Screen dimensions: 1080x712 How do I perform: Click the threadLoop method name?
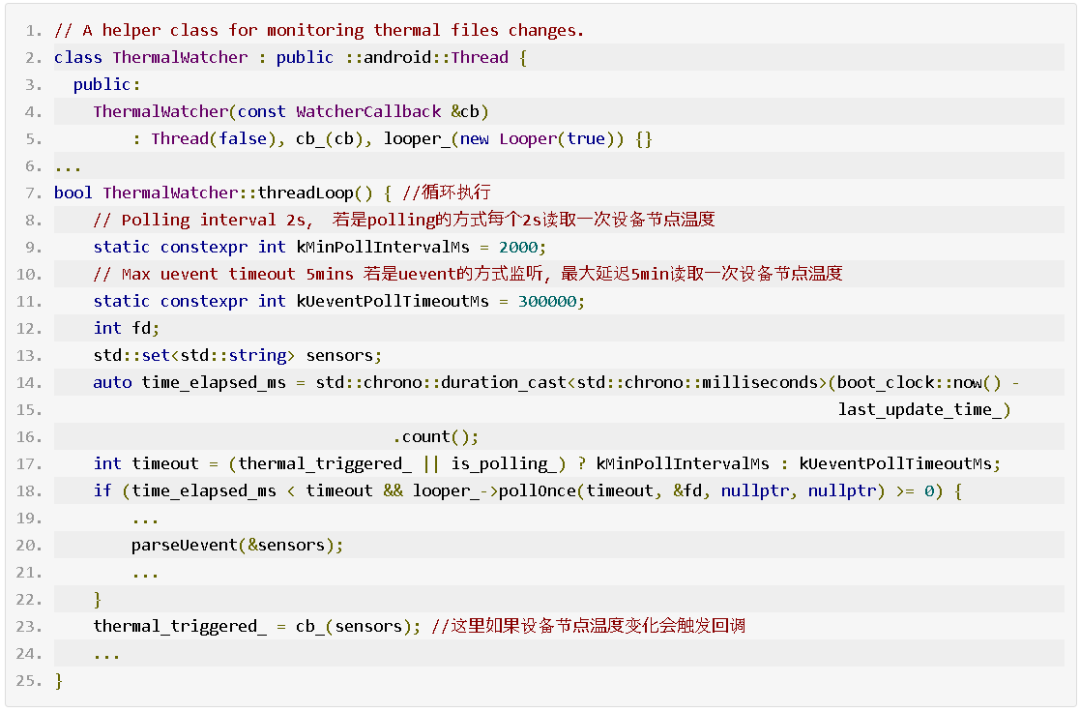pos(306,193)
